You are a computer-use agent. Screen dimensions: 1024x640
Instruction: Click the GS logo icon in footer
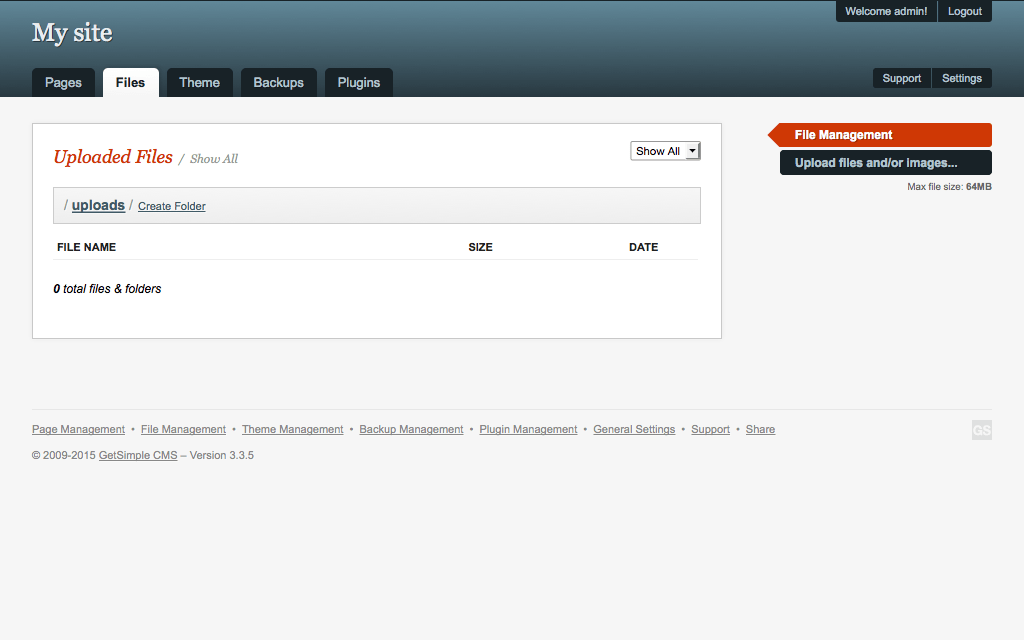coord(981,430)
